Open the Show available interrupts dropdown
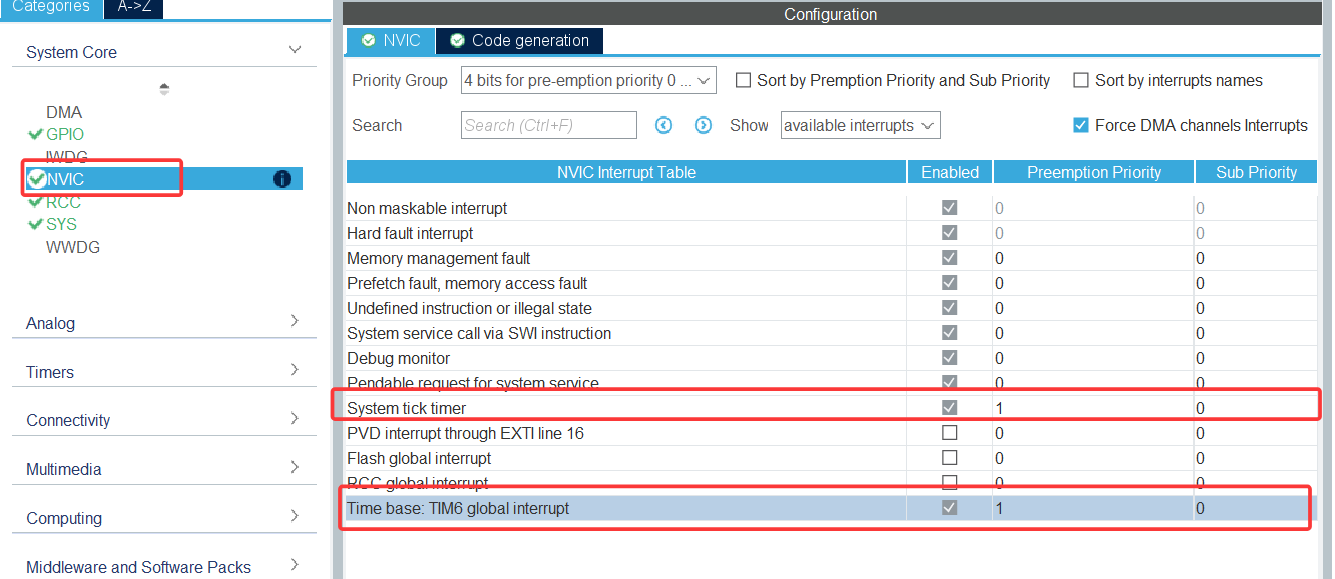Viewport: 1335px width, 579px height. pyautogui.click(x=861, y=125)
